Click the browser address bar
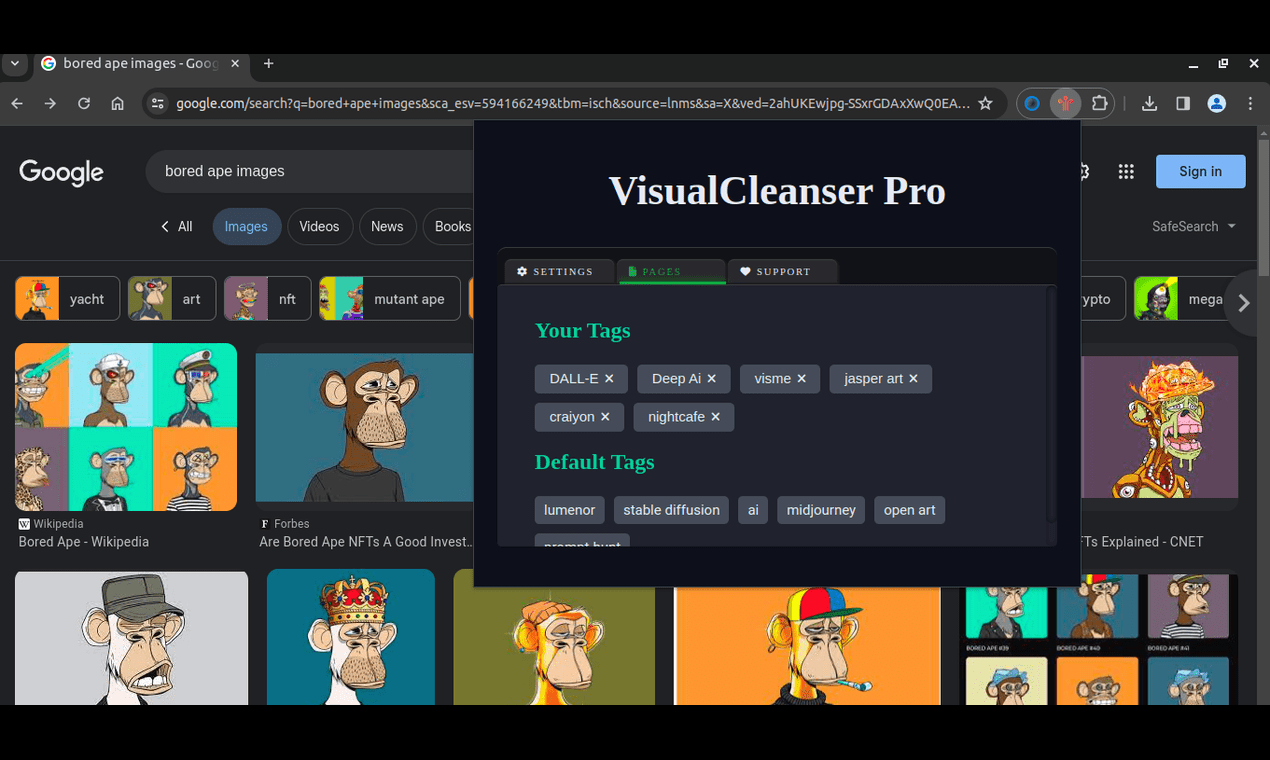The image size is (1270, 760). click(x=572, y=103)
